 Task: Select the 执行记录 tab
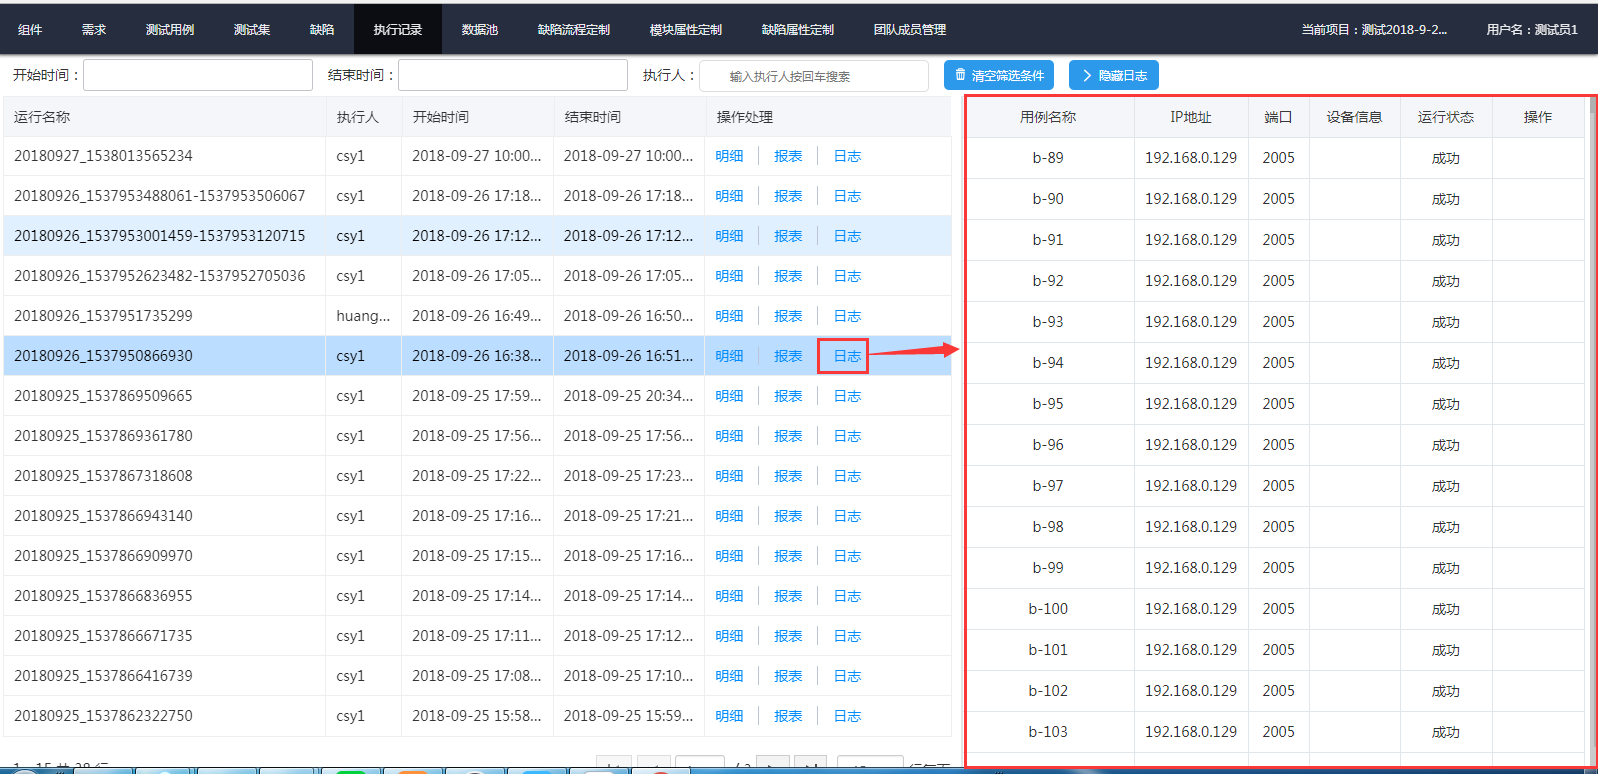tap(398, 30)
